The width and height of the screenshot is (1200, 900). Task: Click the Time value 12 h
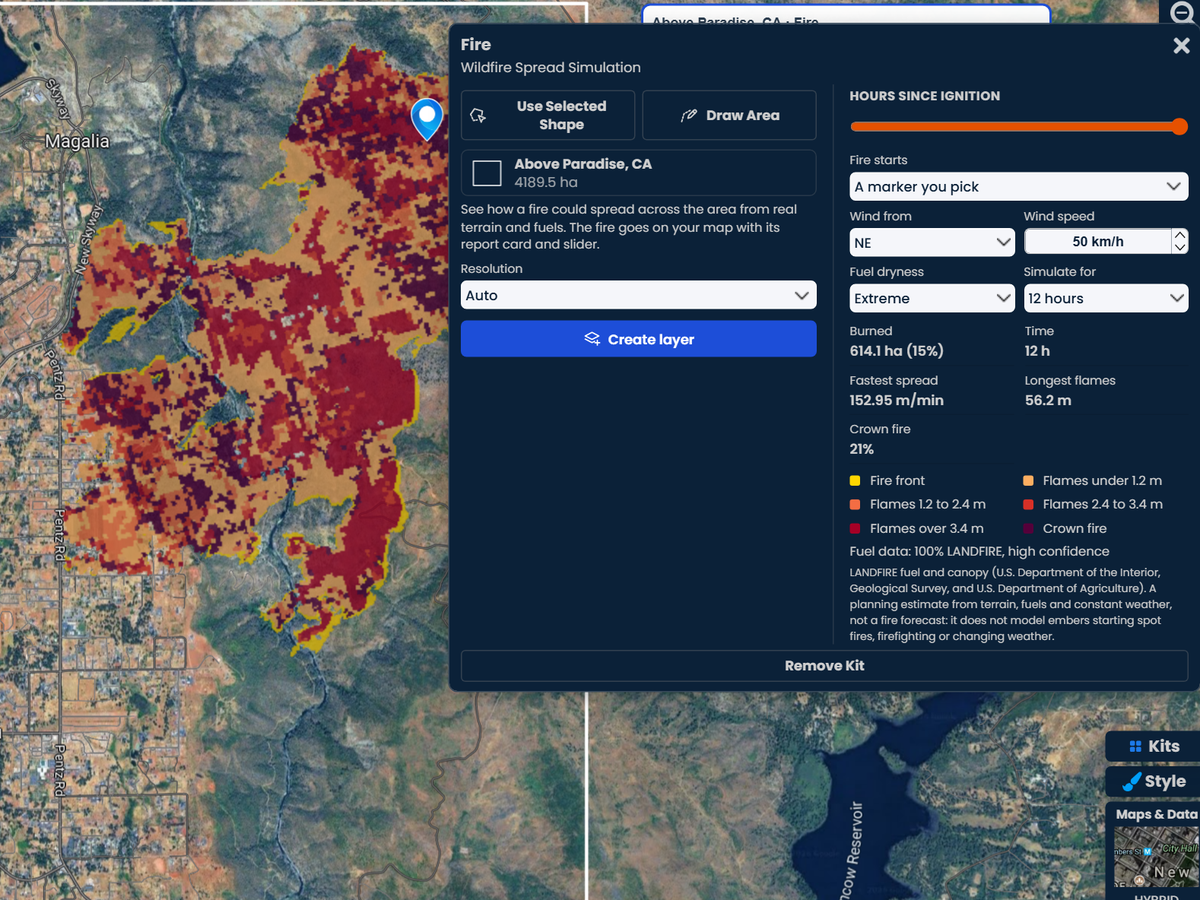(1037, 351)
